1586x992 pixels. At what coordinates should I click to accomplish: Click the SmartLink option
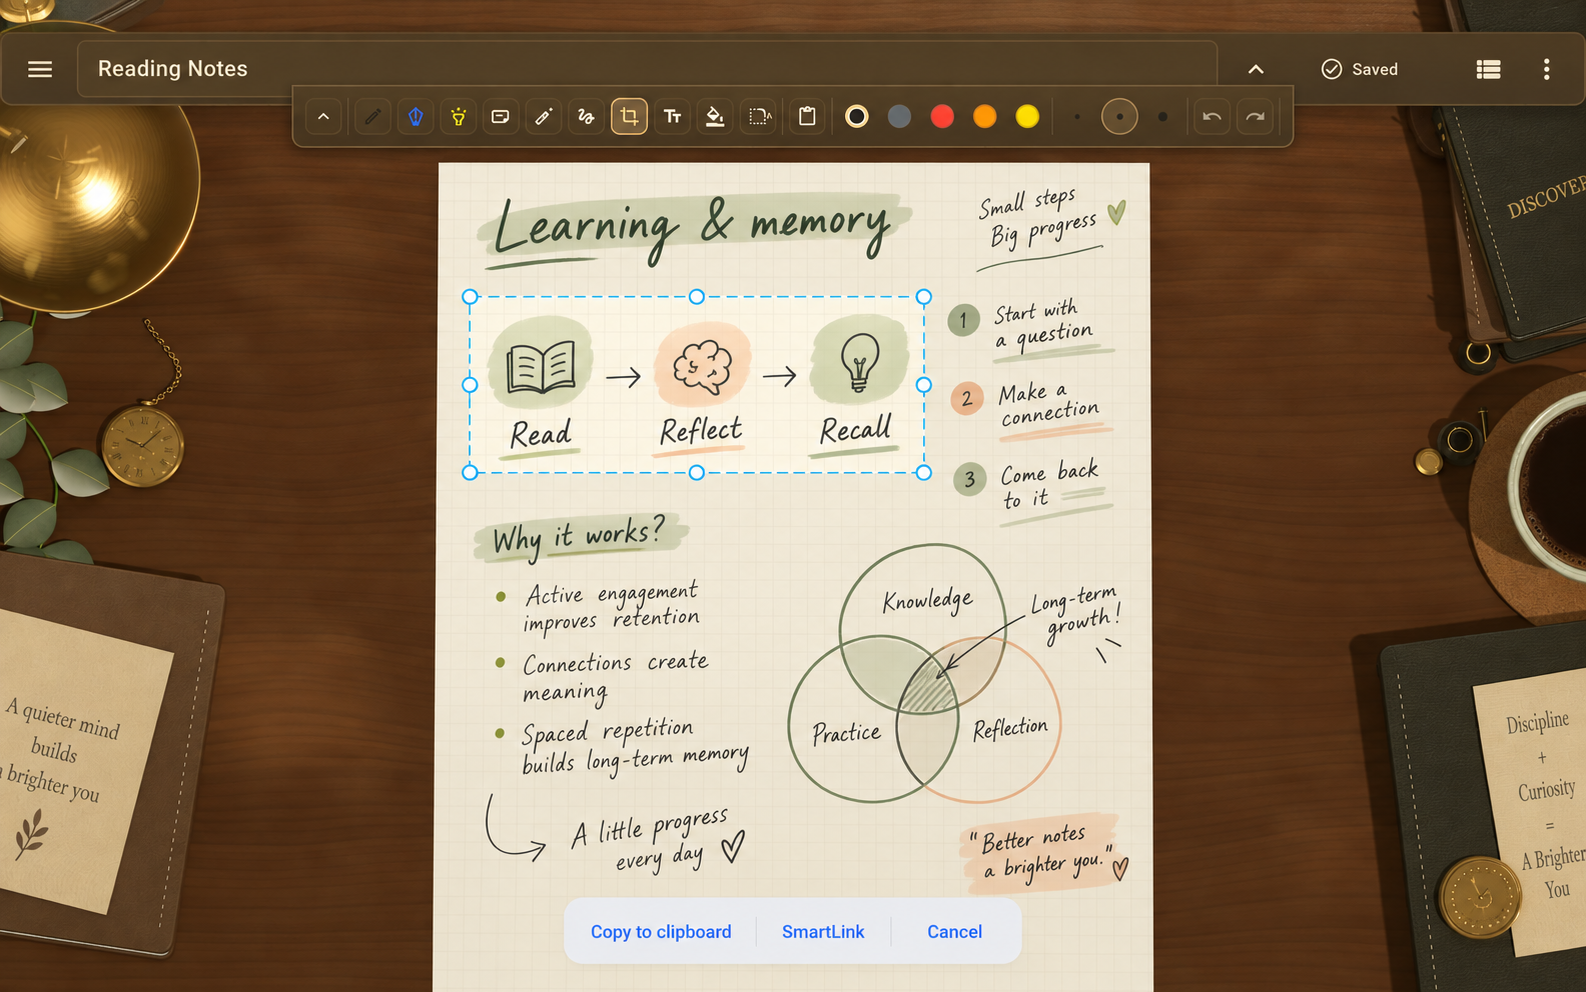(x=823, y=932)
